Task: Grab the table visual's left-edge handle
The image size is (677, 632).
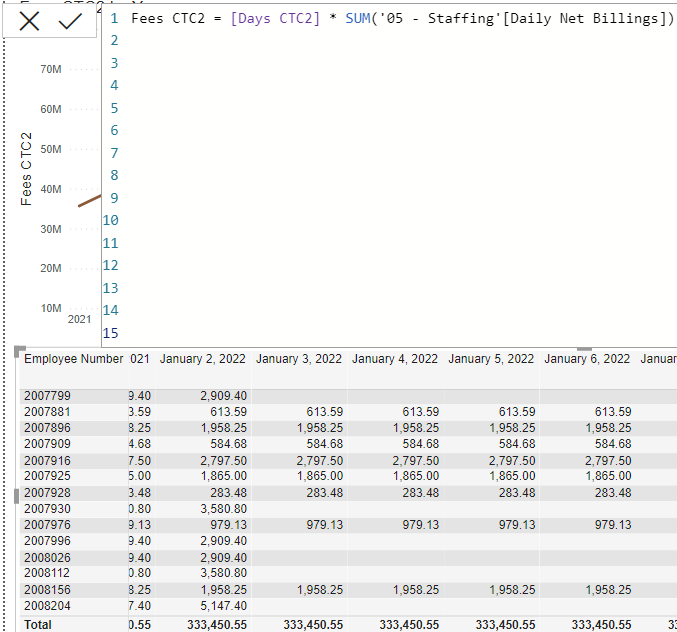Action: pyautogui.click(x=16, y=496)
